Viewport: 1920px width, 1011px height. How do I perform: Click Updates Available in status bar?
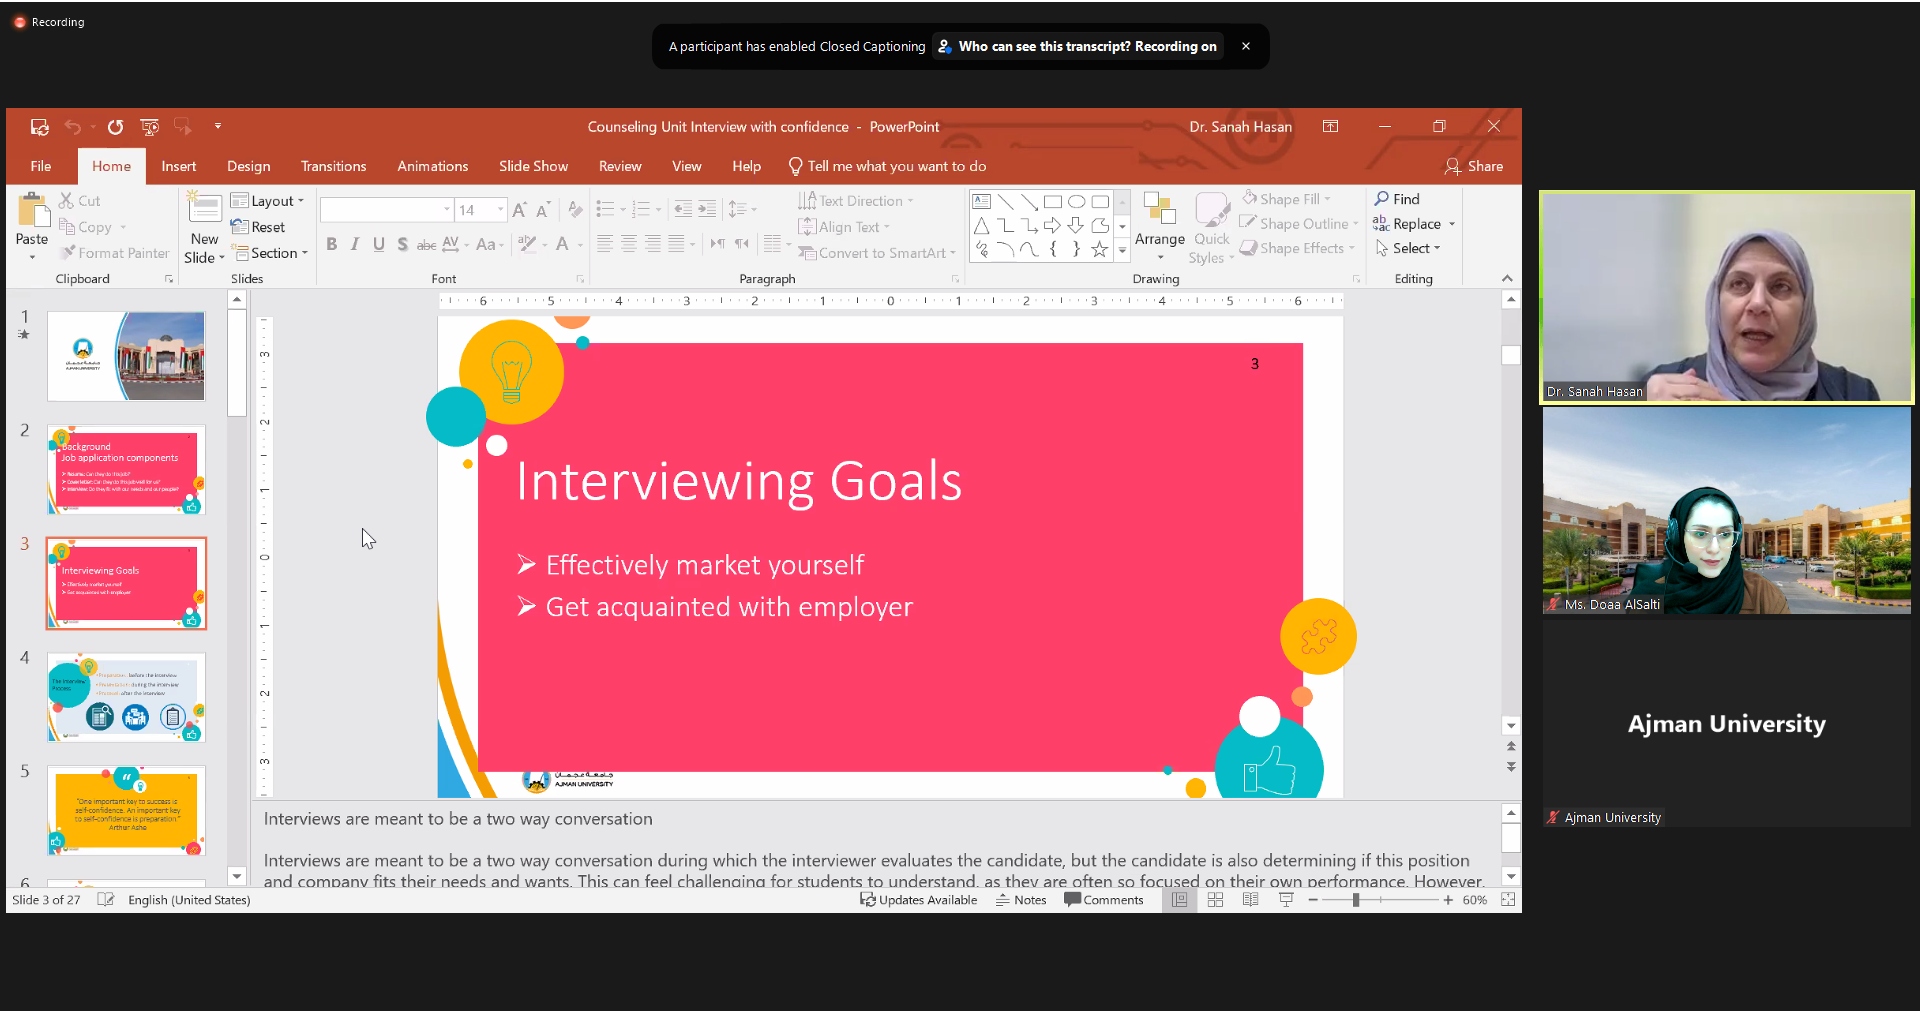pos(919,900)
